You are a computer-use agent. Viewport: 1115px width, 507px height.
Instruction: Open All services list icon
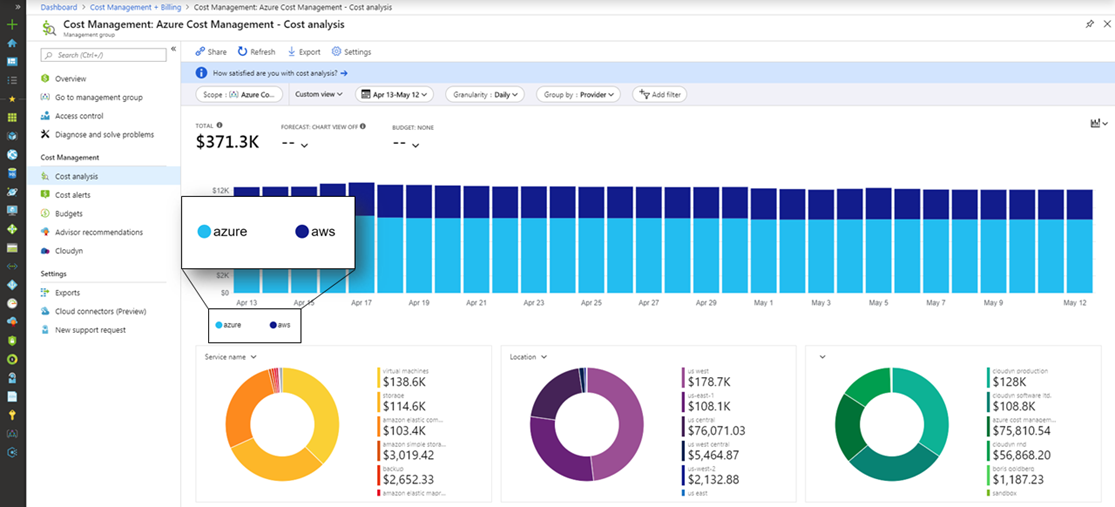[x=11, y=80]
